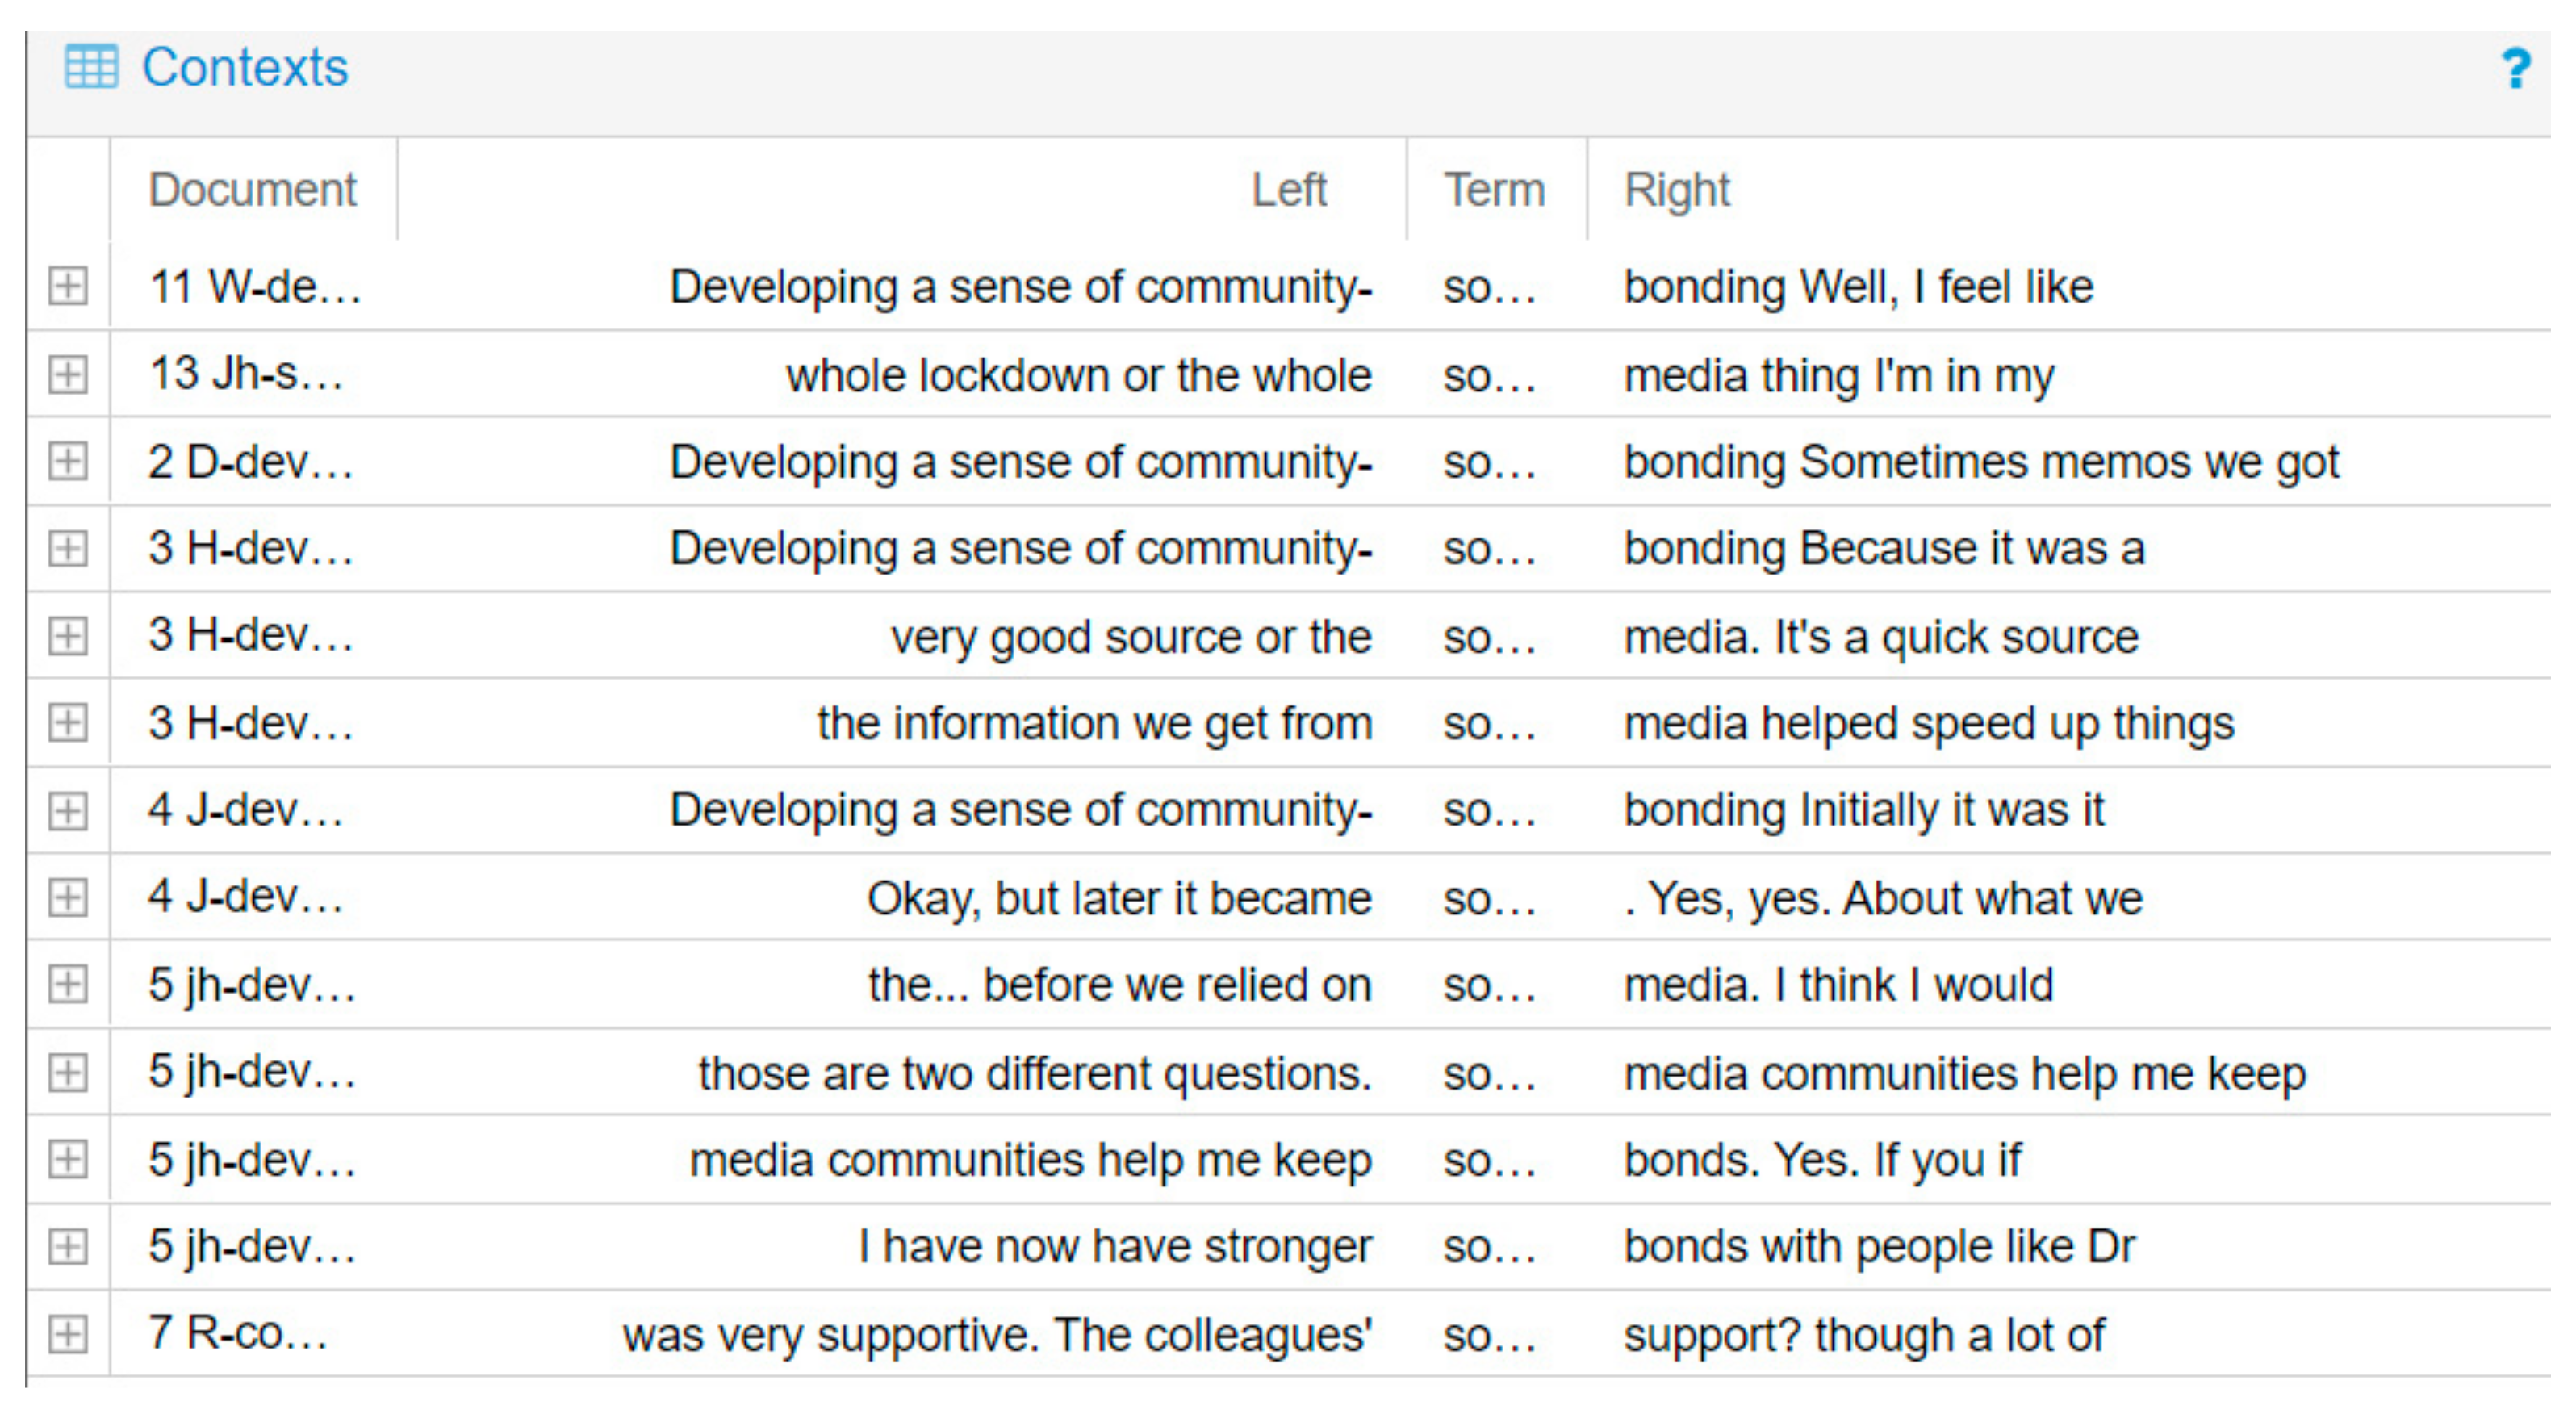Expand row with 'very good source or the'

click(x=68, y=636)
